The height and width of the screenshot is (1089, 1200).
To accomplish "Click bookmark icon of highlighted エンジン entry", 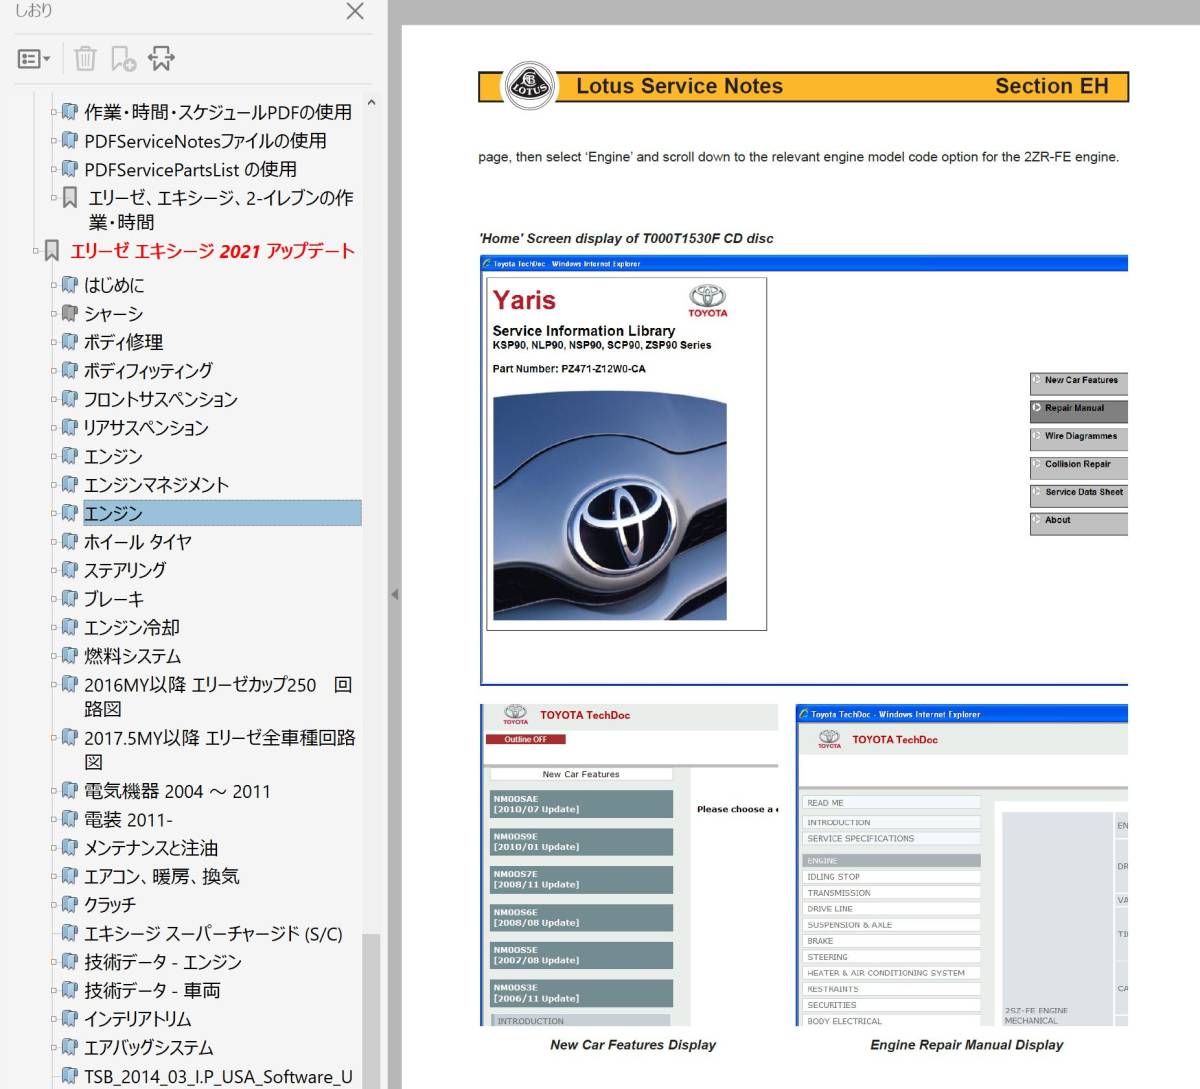I will click(70, 513).
